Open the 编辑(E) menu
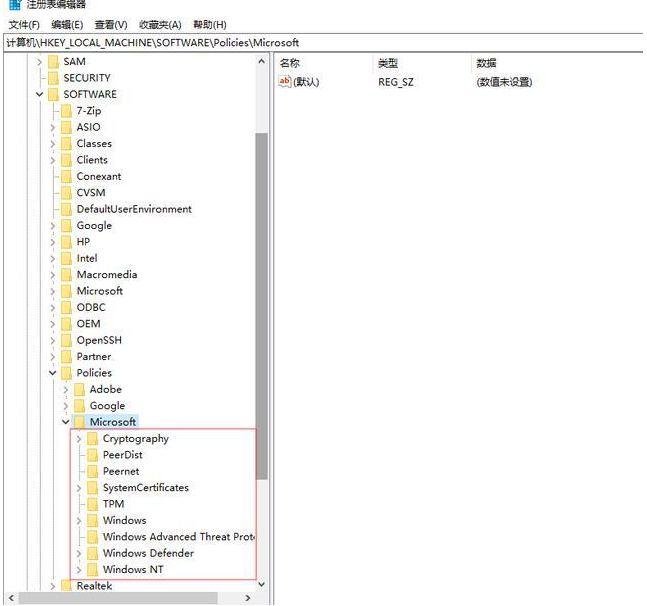647x606 pixels. pyautogui.click(x=67, y=25)
